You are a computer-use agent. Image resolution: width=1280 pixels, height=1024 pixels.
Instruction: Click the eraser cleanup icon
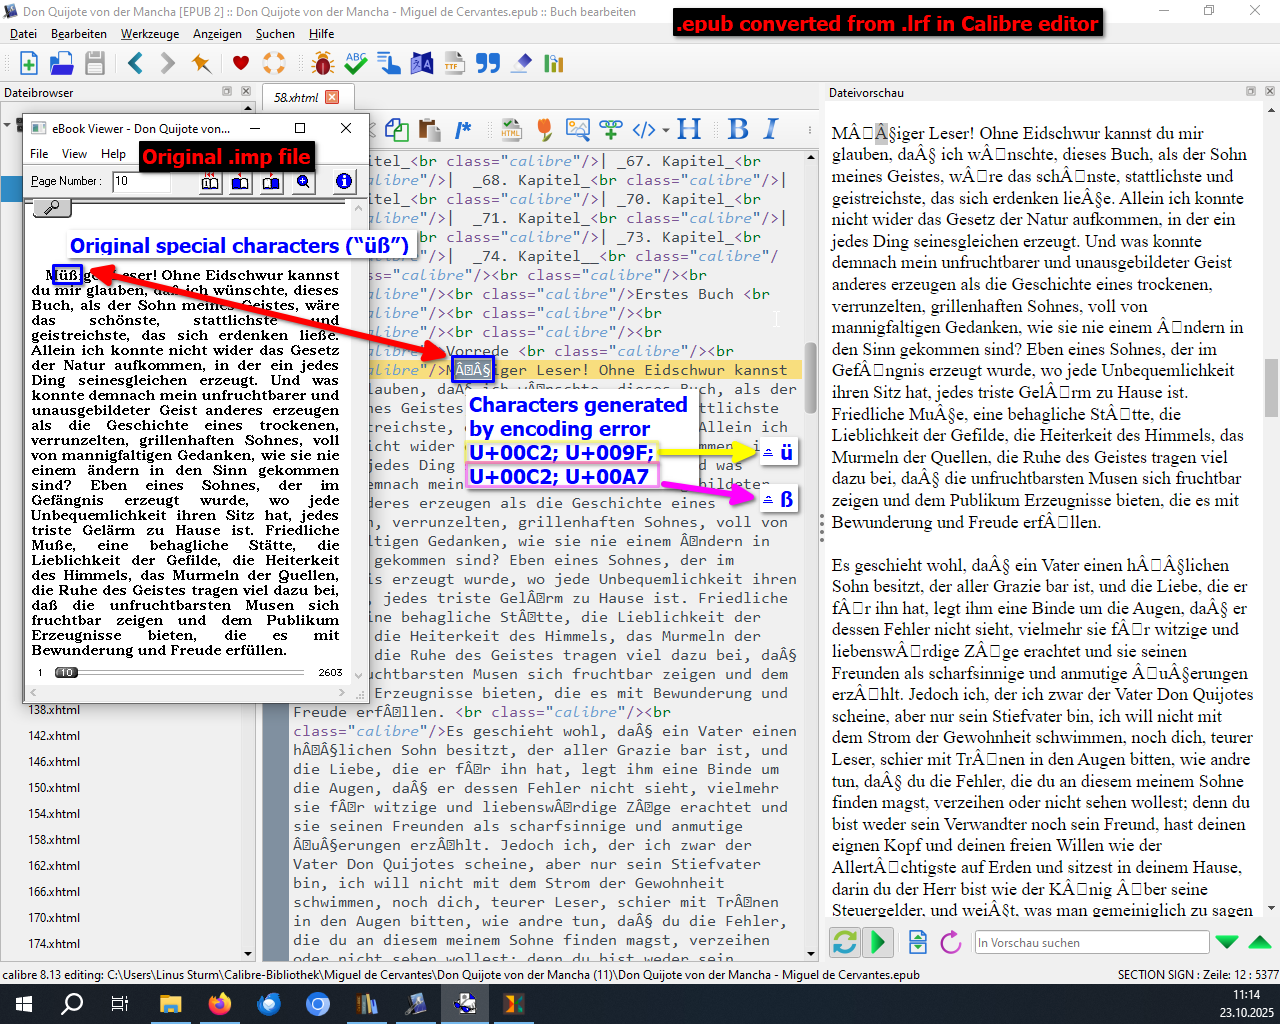click(x=521, y=64)
